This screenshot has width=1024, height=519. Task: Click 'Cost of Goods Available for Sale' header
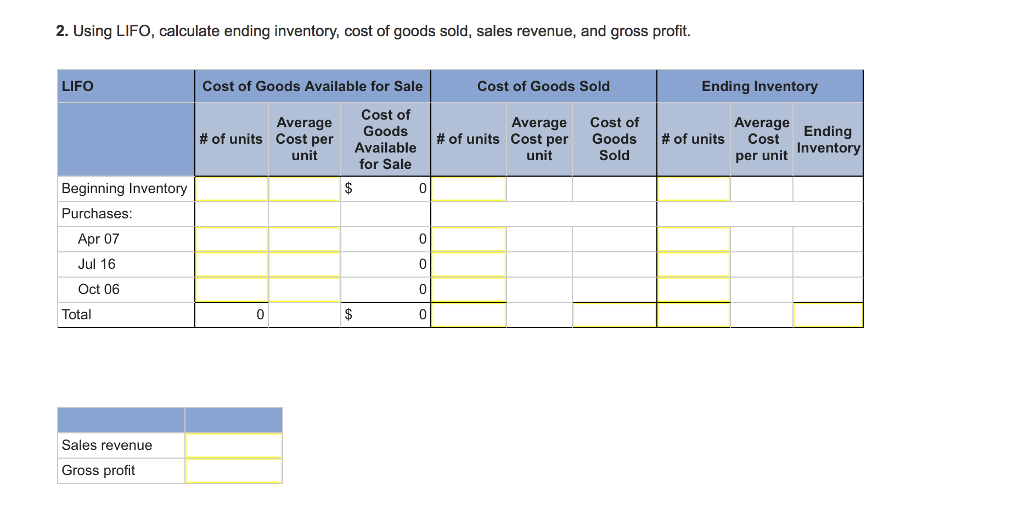tap(312, 86)
